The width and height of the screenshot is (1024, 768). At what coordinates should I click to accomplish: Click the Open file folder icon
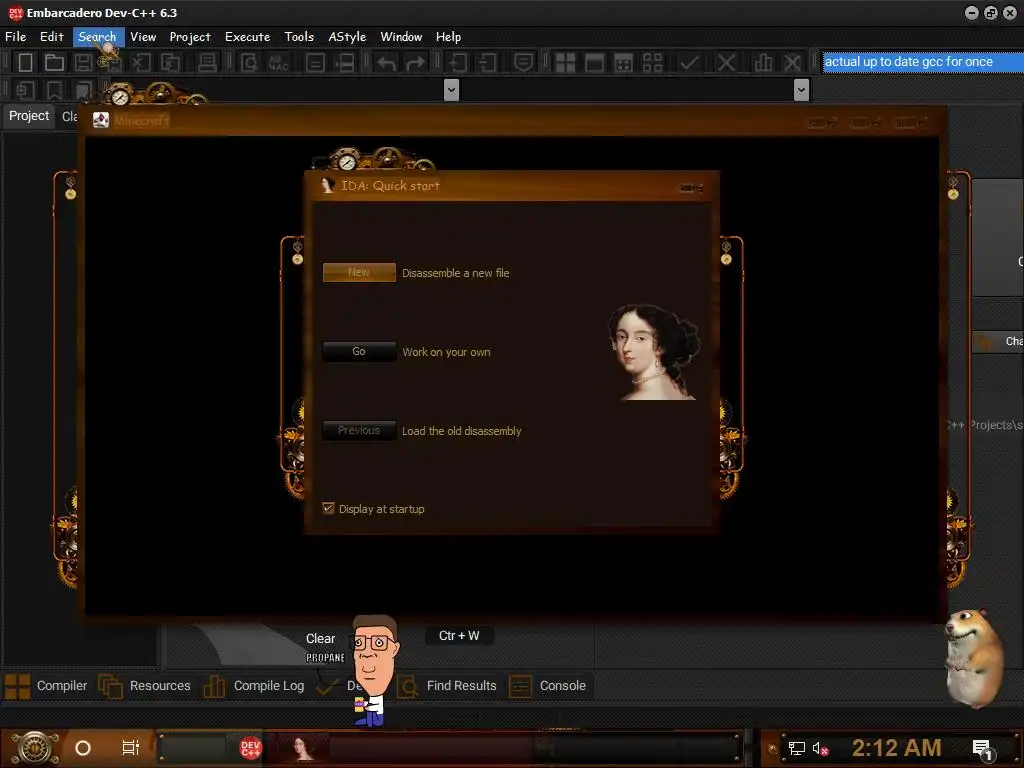(54, 63)
